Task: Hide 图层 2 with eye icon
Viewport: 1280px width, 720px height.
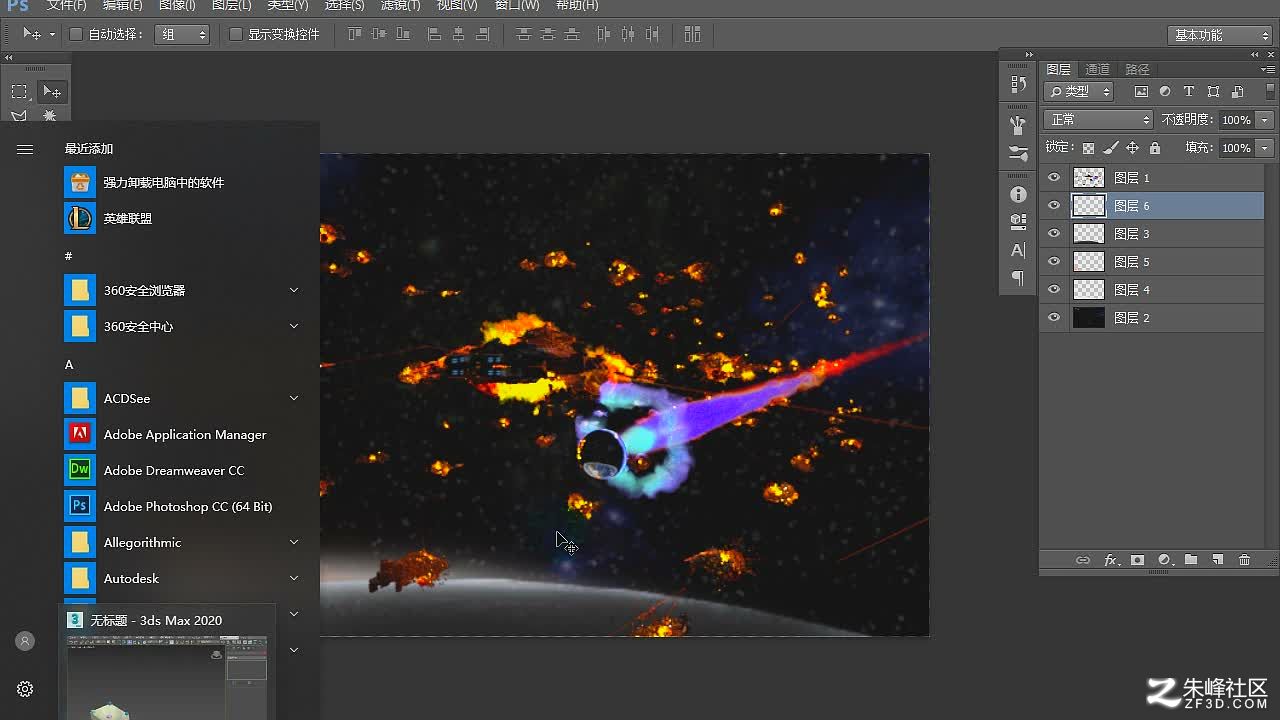Action: click(x=1053, y=317)
